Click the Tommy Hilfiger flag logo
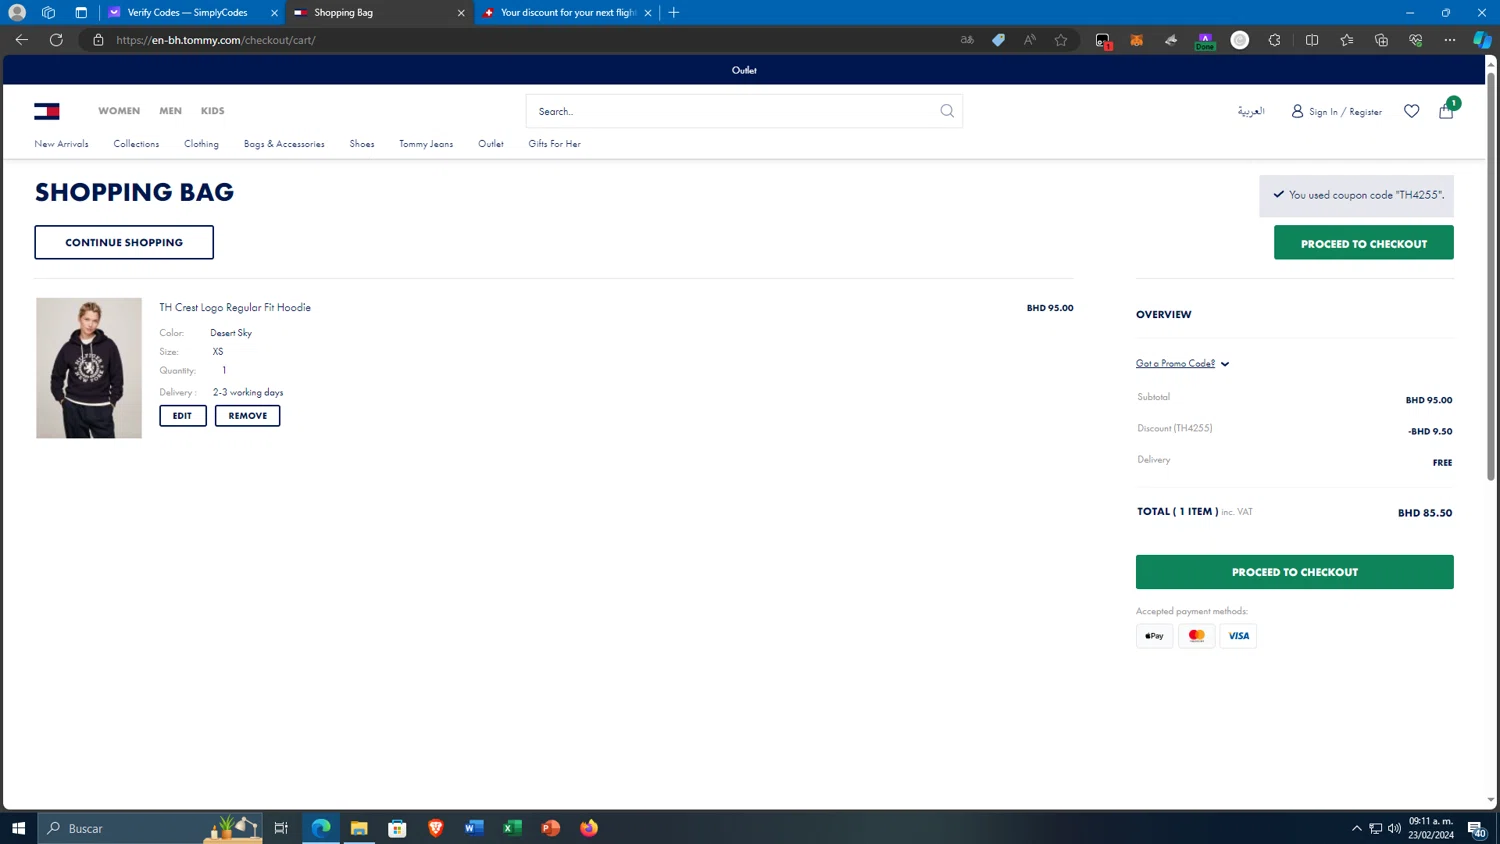The height and width of the screenshot is (844, 1500). coord(47,111)
